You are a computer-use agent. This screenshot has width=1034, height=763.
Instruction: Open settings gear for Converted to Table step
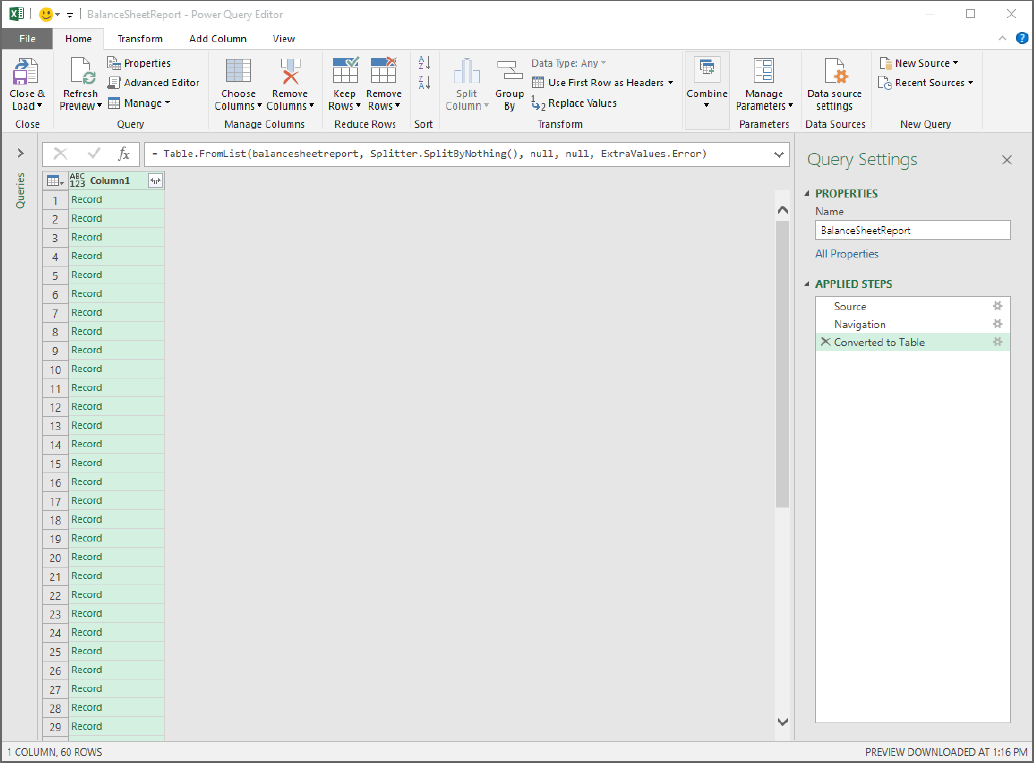998,342
